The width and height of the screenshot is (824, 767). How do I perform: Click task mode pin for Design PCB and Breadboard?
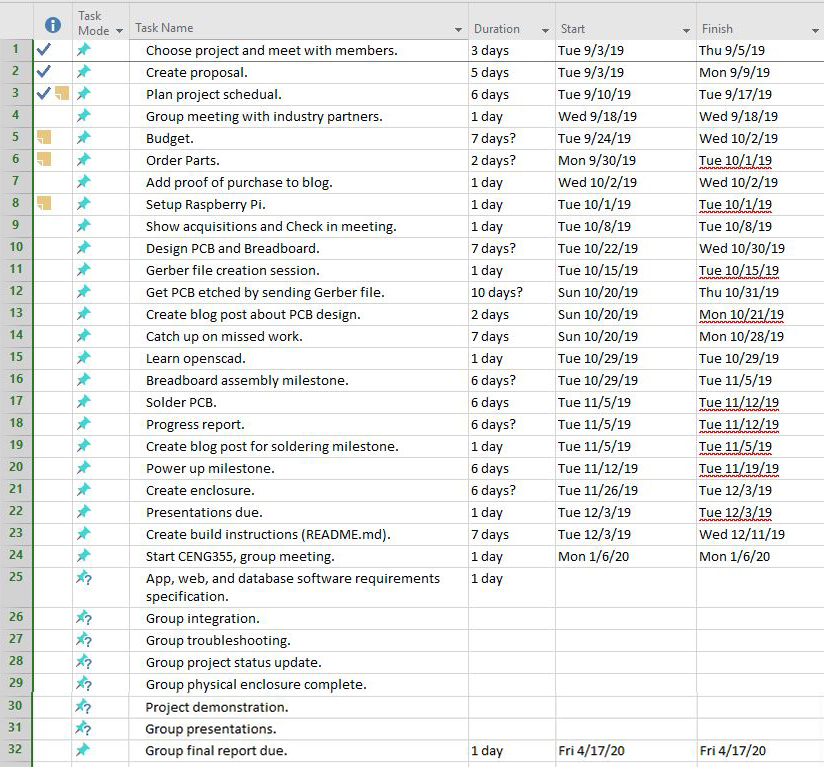84,247
